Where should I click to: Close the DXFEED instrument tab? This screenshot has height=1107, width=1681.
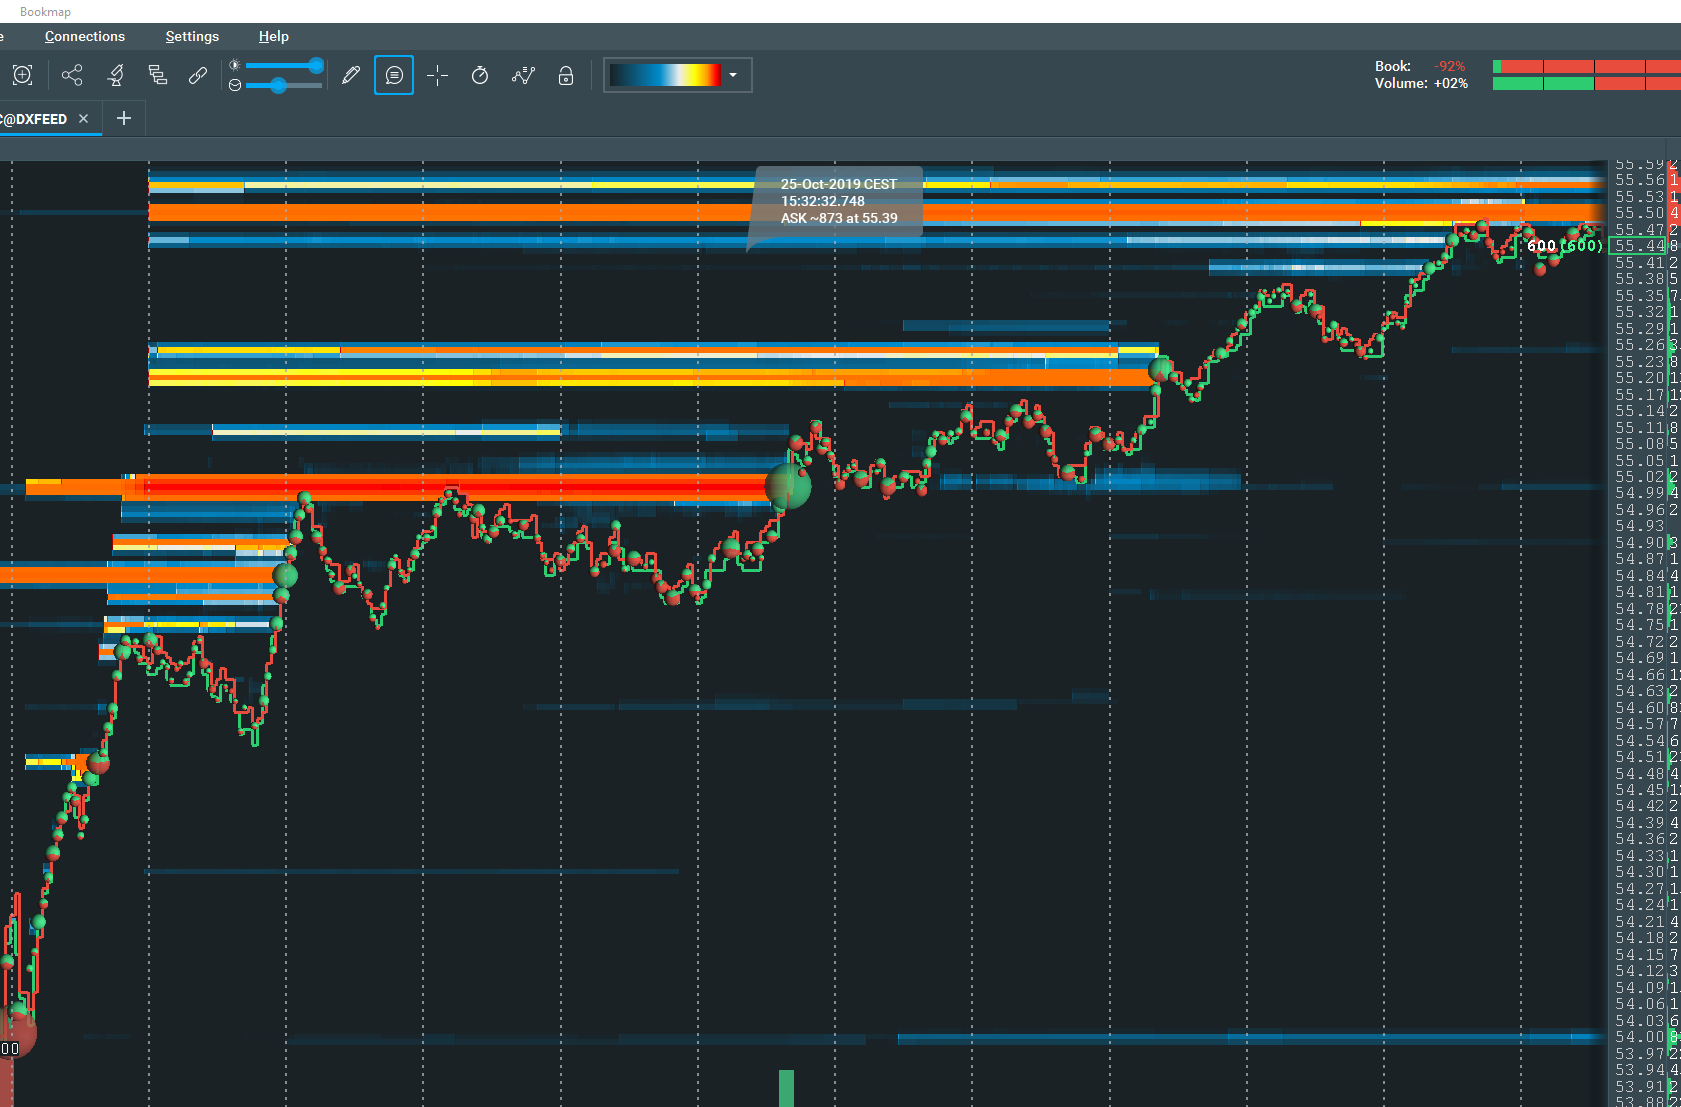pos(84,118)
